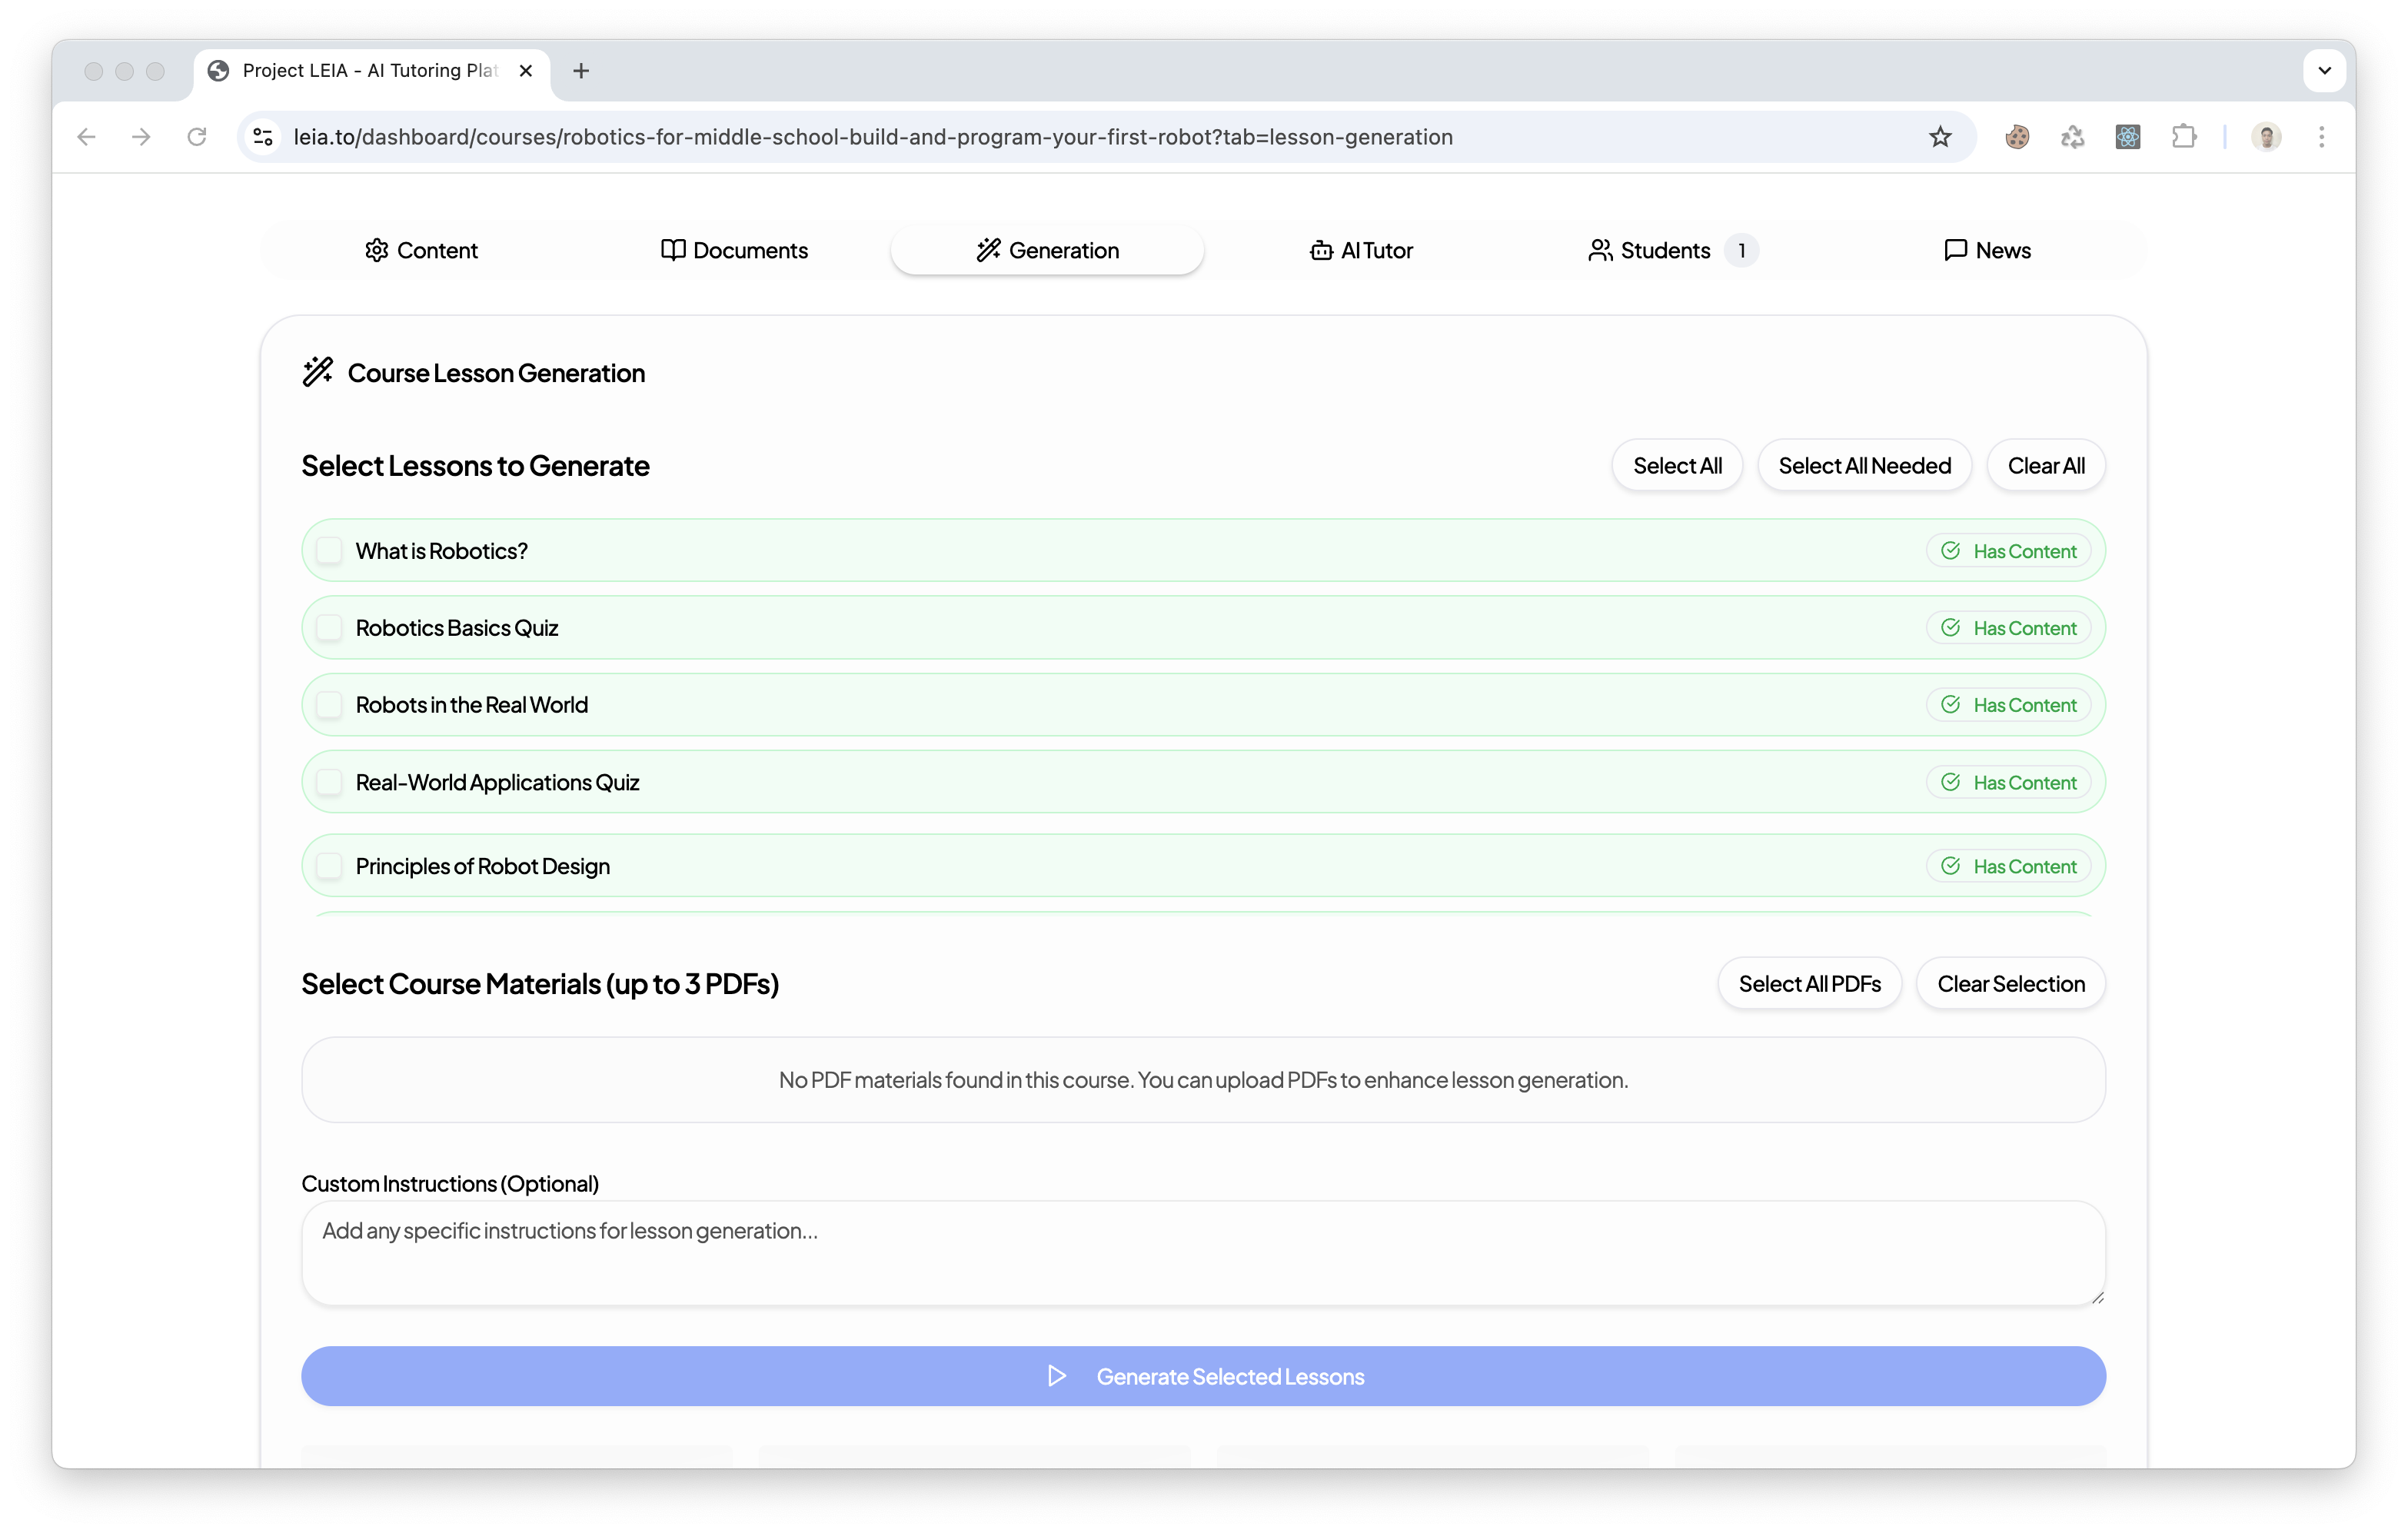Click the Select All Needed button
Image resolution: width=2408 pixels, height=1533 pixels.
[x=1864, y=466]
